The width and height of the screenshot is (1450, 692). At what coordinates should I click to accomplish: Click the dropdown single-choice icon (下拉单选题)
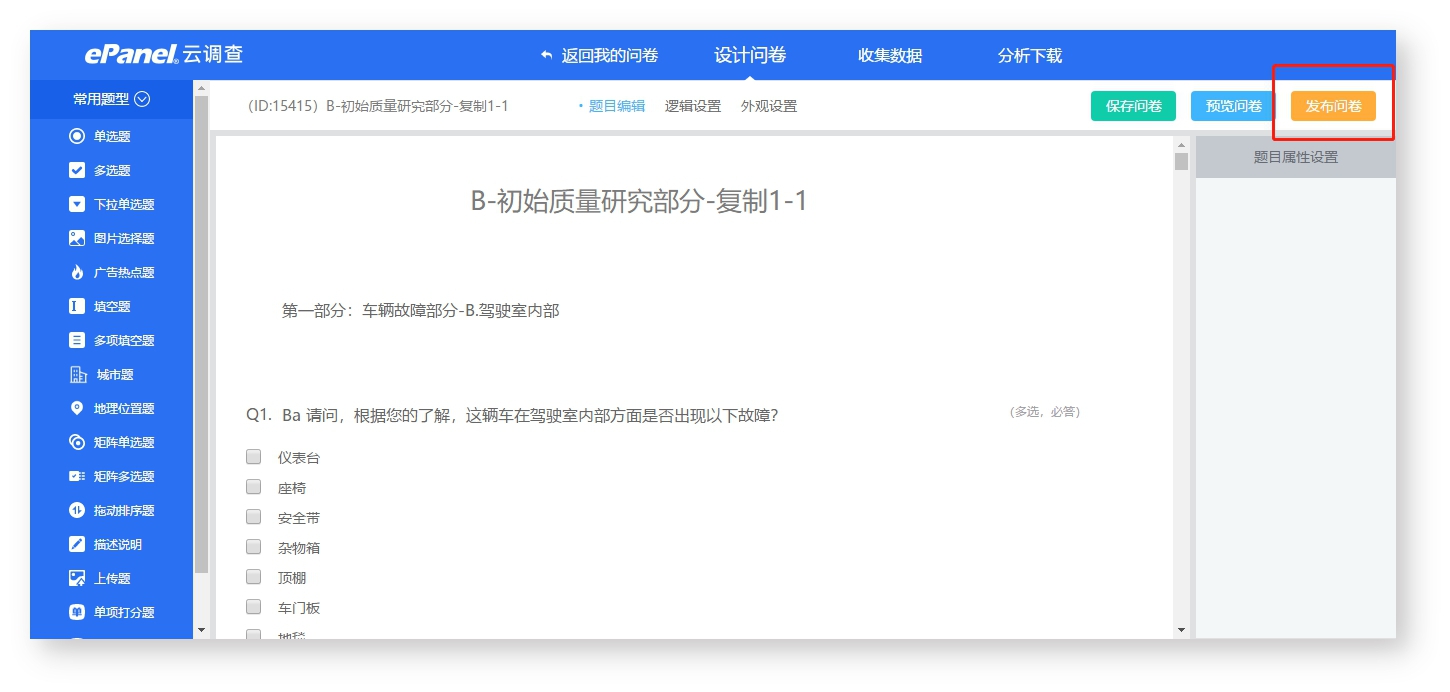point(77,204)
